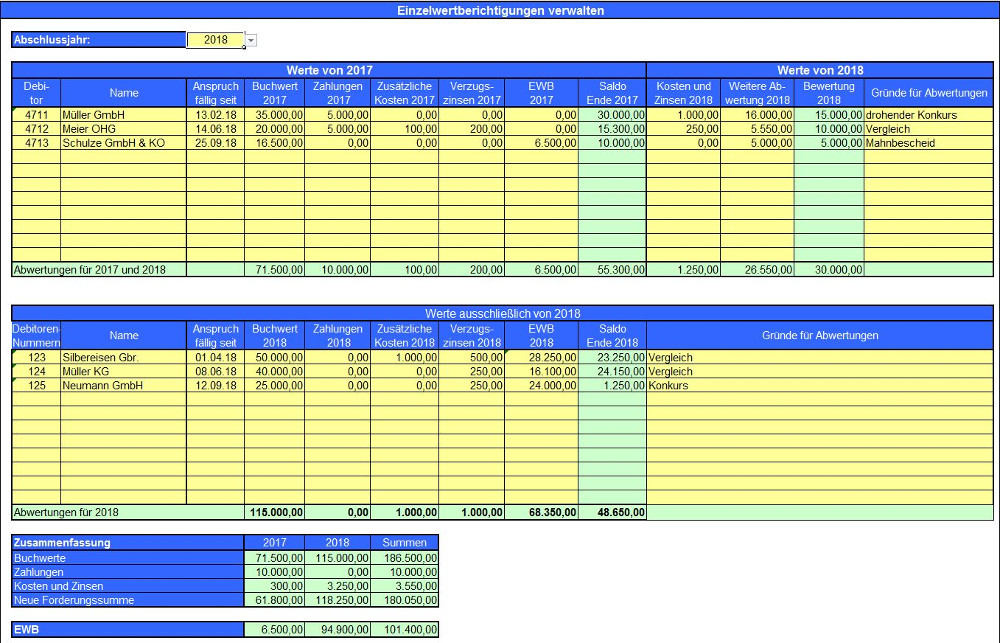Screen dimensions: 1000x643
Task: Select the drohender Konkurs reason cell
Action: pos(929,115)
